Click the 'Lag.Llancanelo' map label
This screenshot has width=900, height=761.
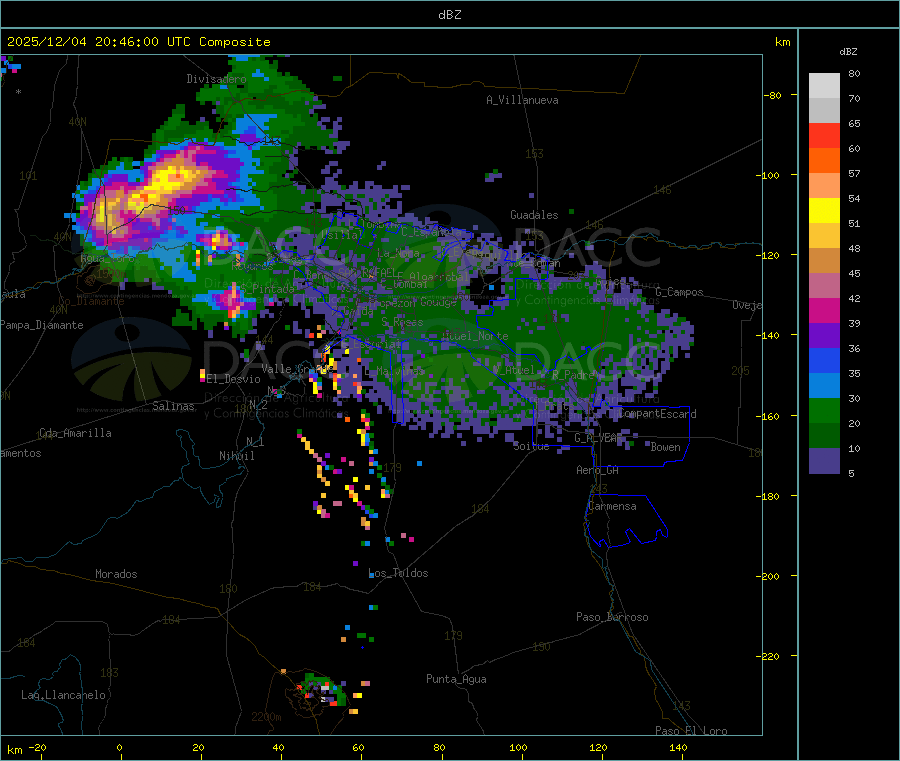63,695
